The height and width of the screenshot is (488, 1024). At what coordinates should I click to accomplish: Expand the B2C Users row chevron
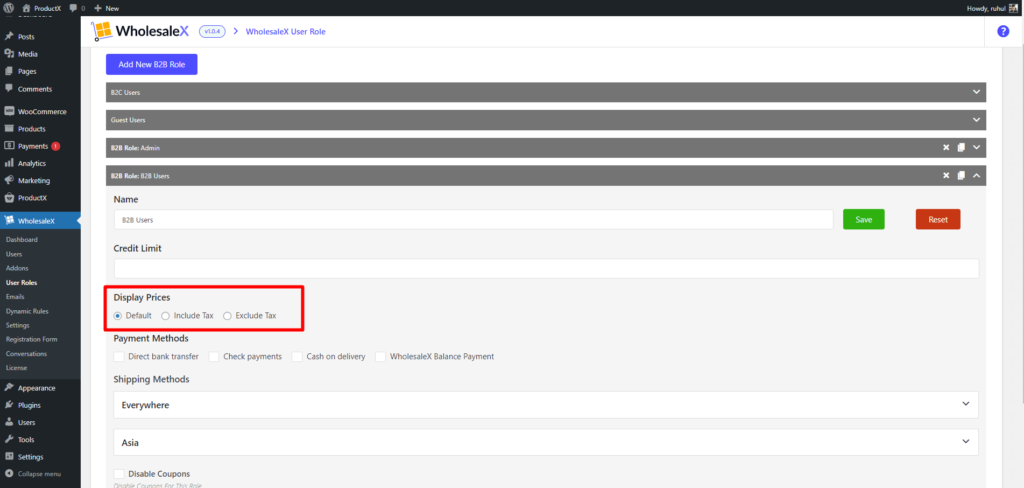pyautogui.click(x=976, y=92)
